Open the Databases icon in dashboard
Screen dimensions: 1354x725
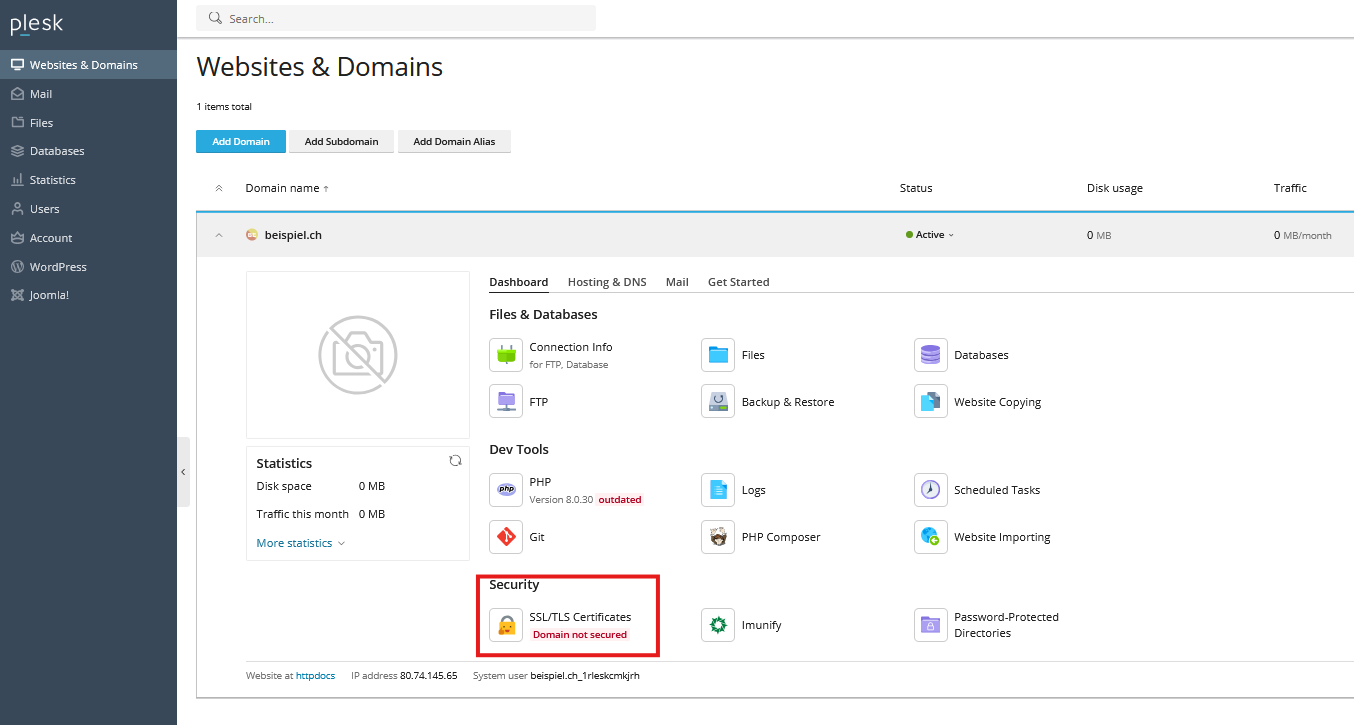tap(930, 355)
